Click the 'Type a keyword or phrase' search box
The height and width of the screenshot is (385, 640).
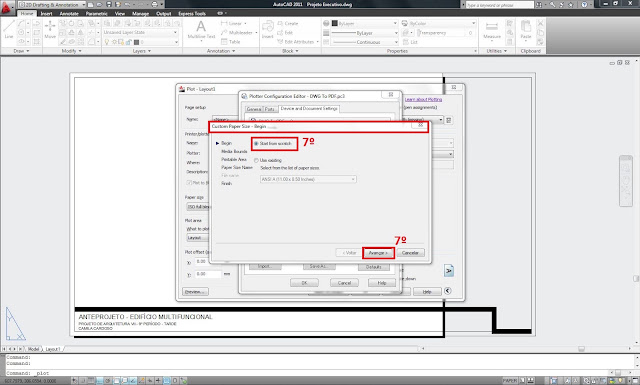pyautogui.click(x=500, y=4)
